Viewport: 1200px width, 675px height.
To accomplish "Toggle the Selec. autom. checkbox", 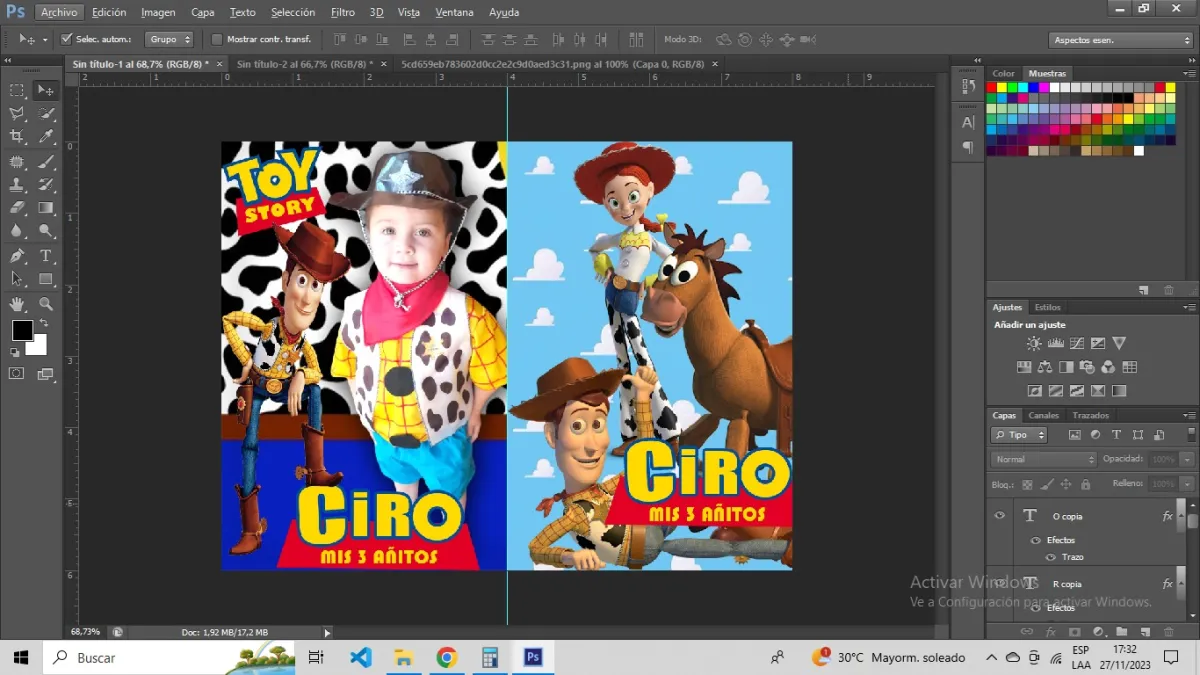I will [x=67, y=39].
